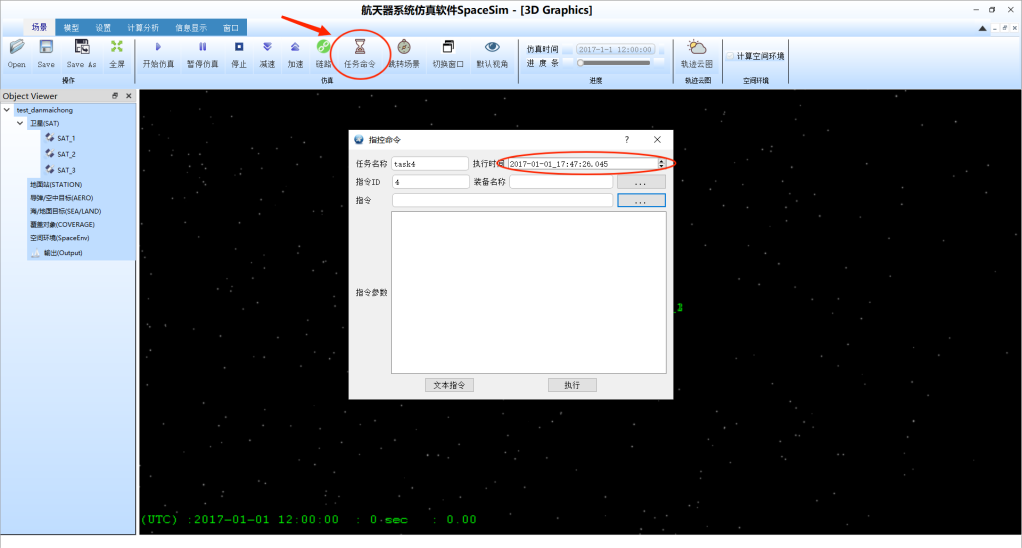
Task: Select SAT_2 in the Object Viewer
Action: click(x=66, y=154)
